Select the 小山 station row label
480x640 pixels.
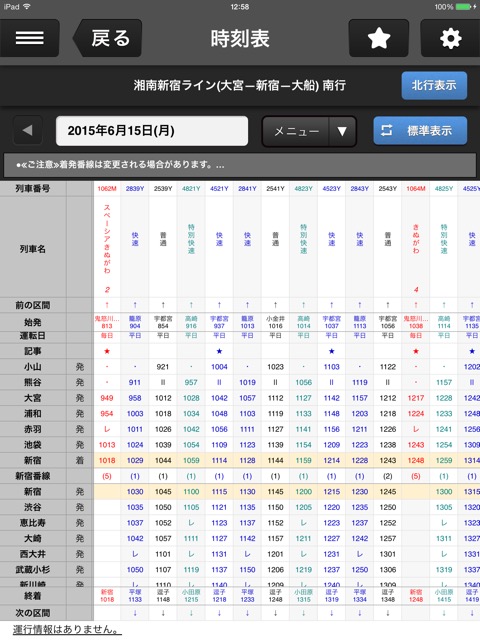[x=33, y=367]
